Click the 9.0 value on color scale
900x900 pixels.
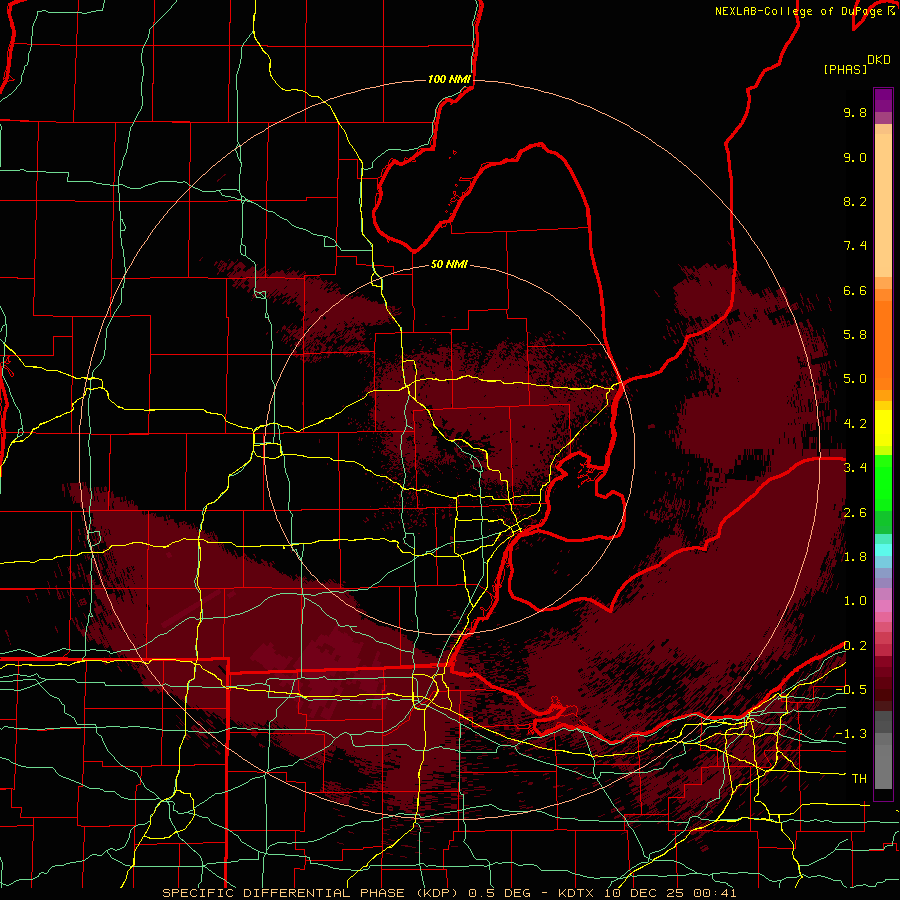tap(855, 157)
